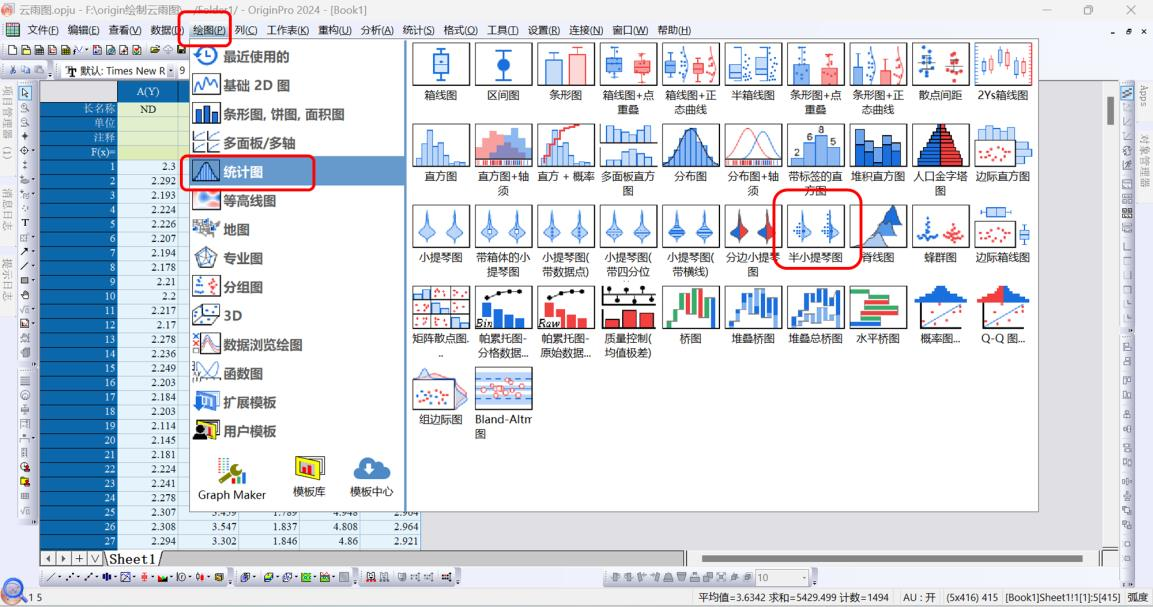Open the 帮助(H) Help menu
1153x607 pixels.
674,30
